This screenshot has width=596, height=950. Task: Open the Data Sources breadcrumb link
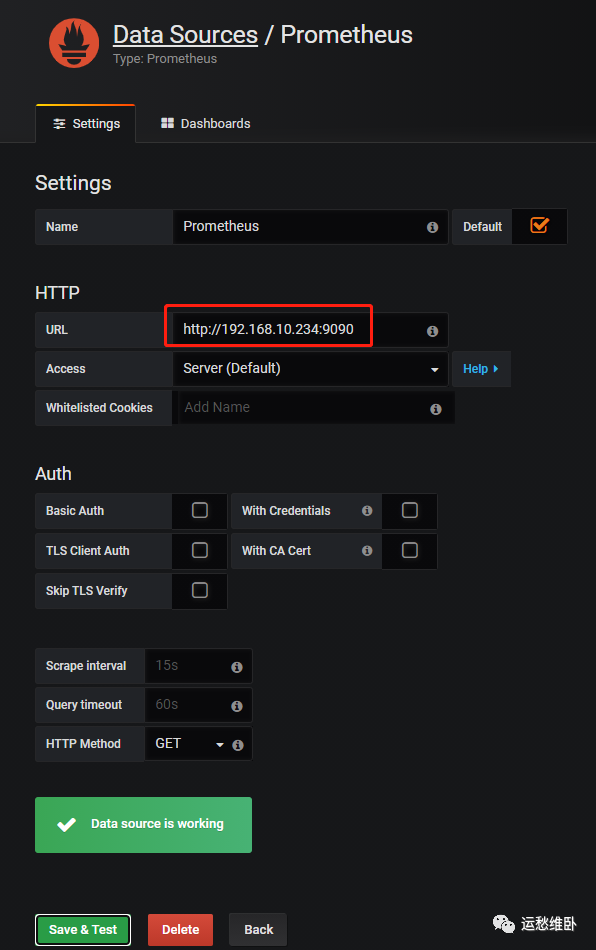(185, 35)
